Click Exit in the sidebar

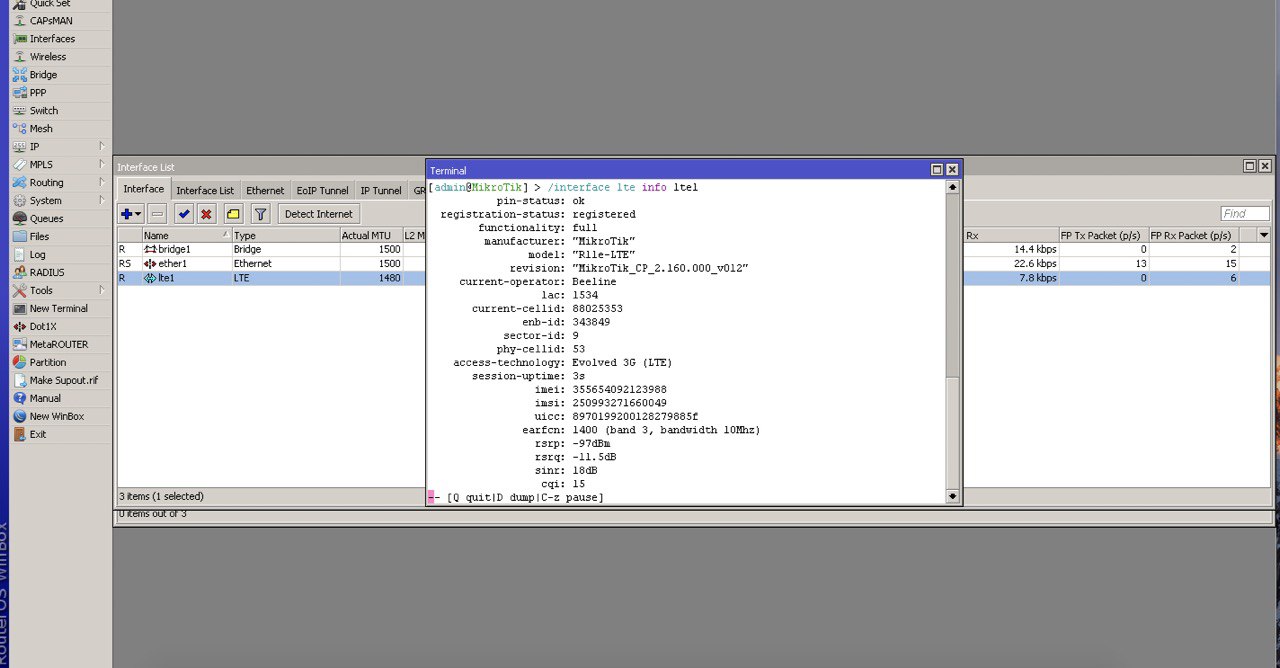point(38,435)
